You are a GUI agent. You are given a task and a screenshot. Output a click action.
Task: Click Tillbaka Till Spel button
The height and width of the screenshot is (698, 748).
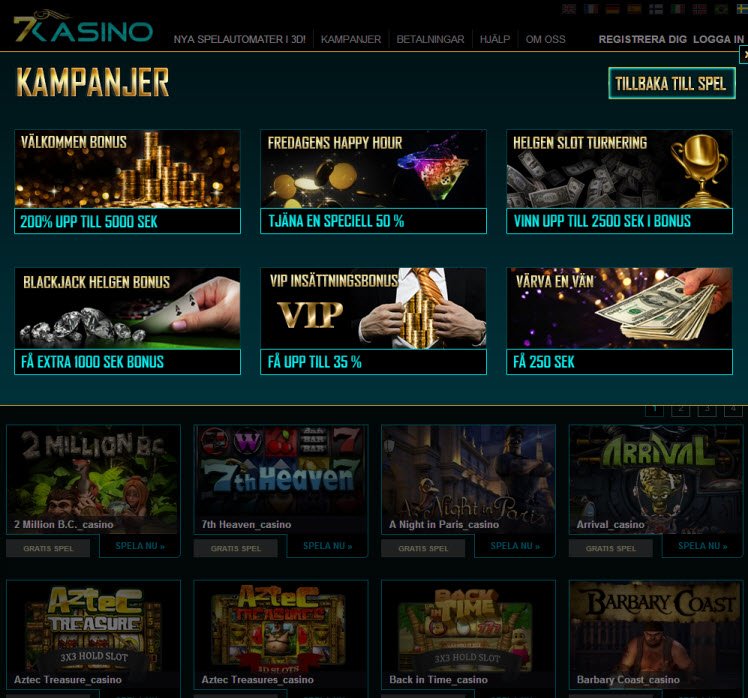coord(672,83)
